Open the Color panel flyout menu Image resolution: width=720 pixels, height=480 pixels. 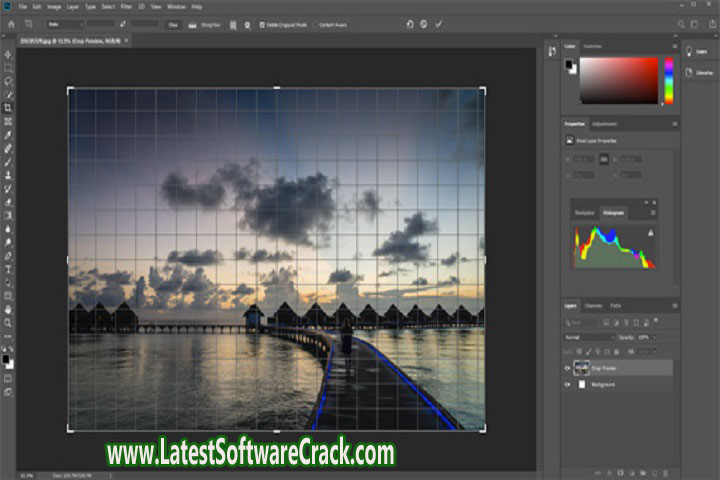click(x=675, y=46)
